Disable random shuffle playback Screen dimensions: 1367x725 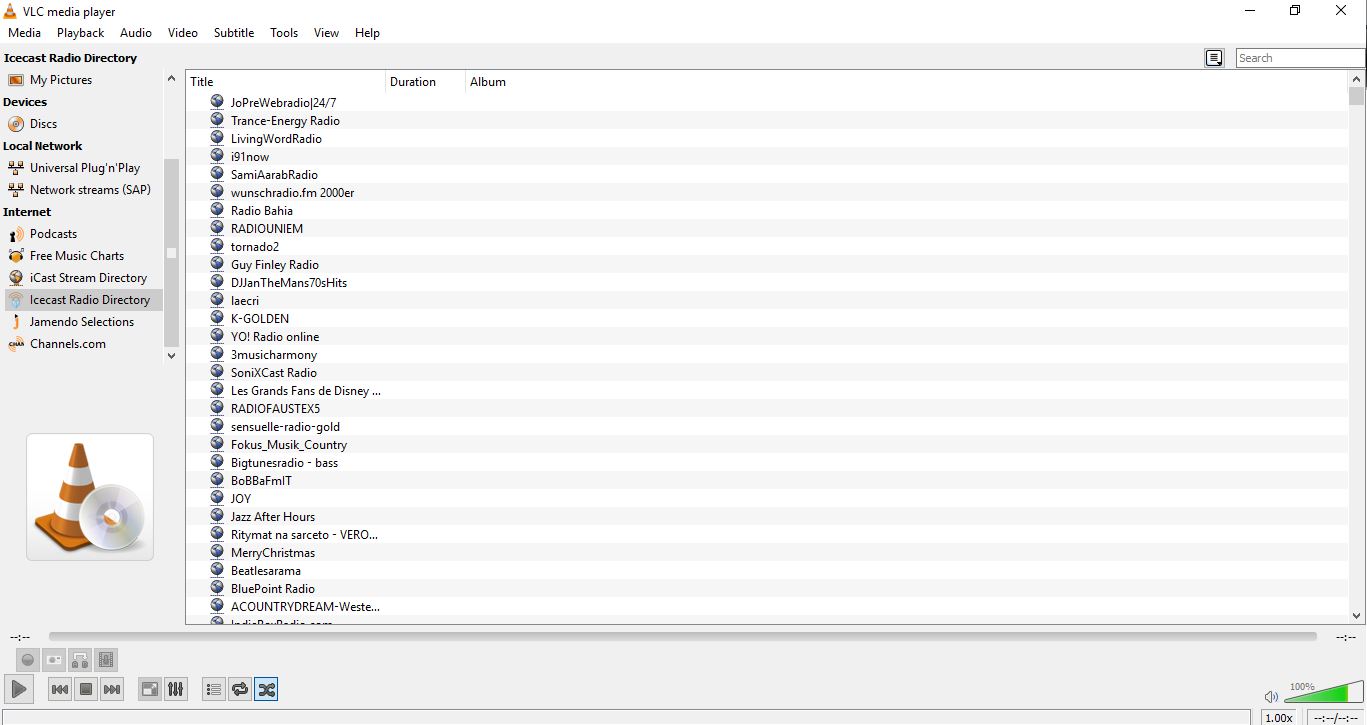(x=265, y=689)
